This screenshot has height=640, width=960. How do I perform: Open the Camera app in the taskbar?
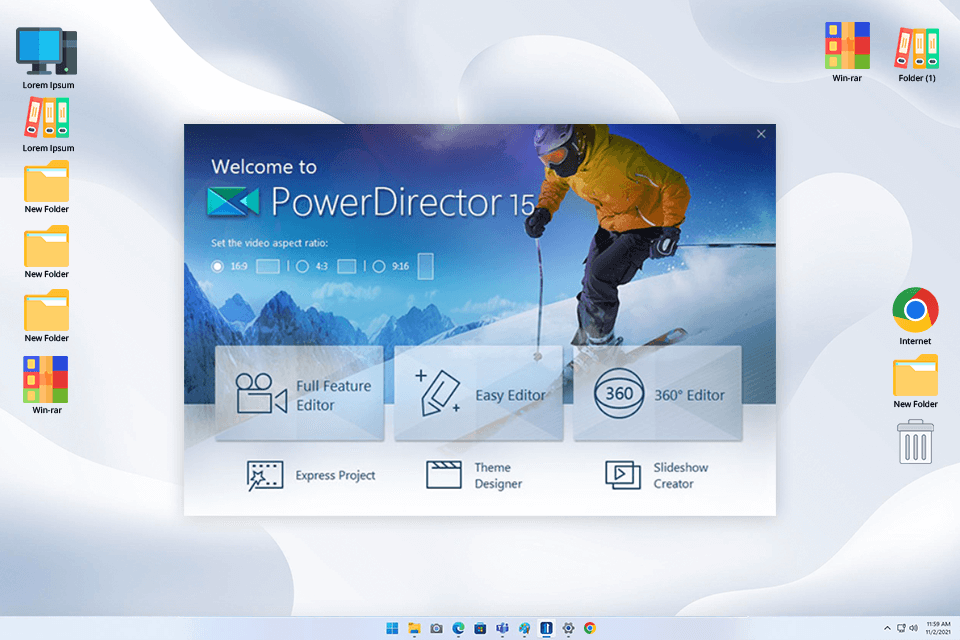(x=437, y=628)
